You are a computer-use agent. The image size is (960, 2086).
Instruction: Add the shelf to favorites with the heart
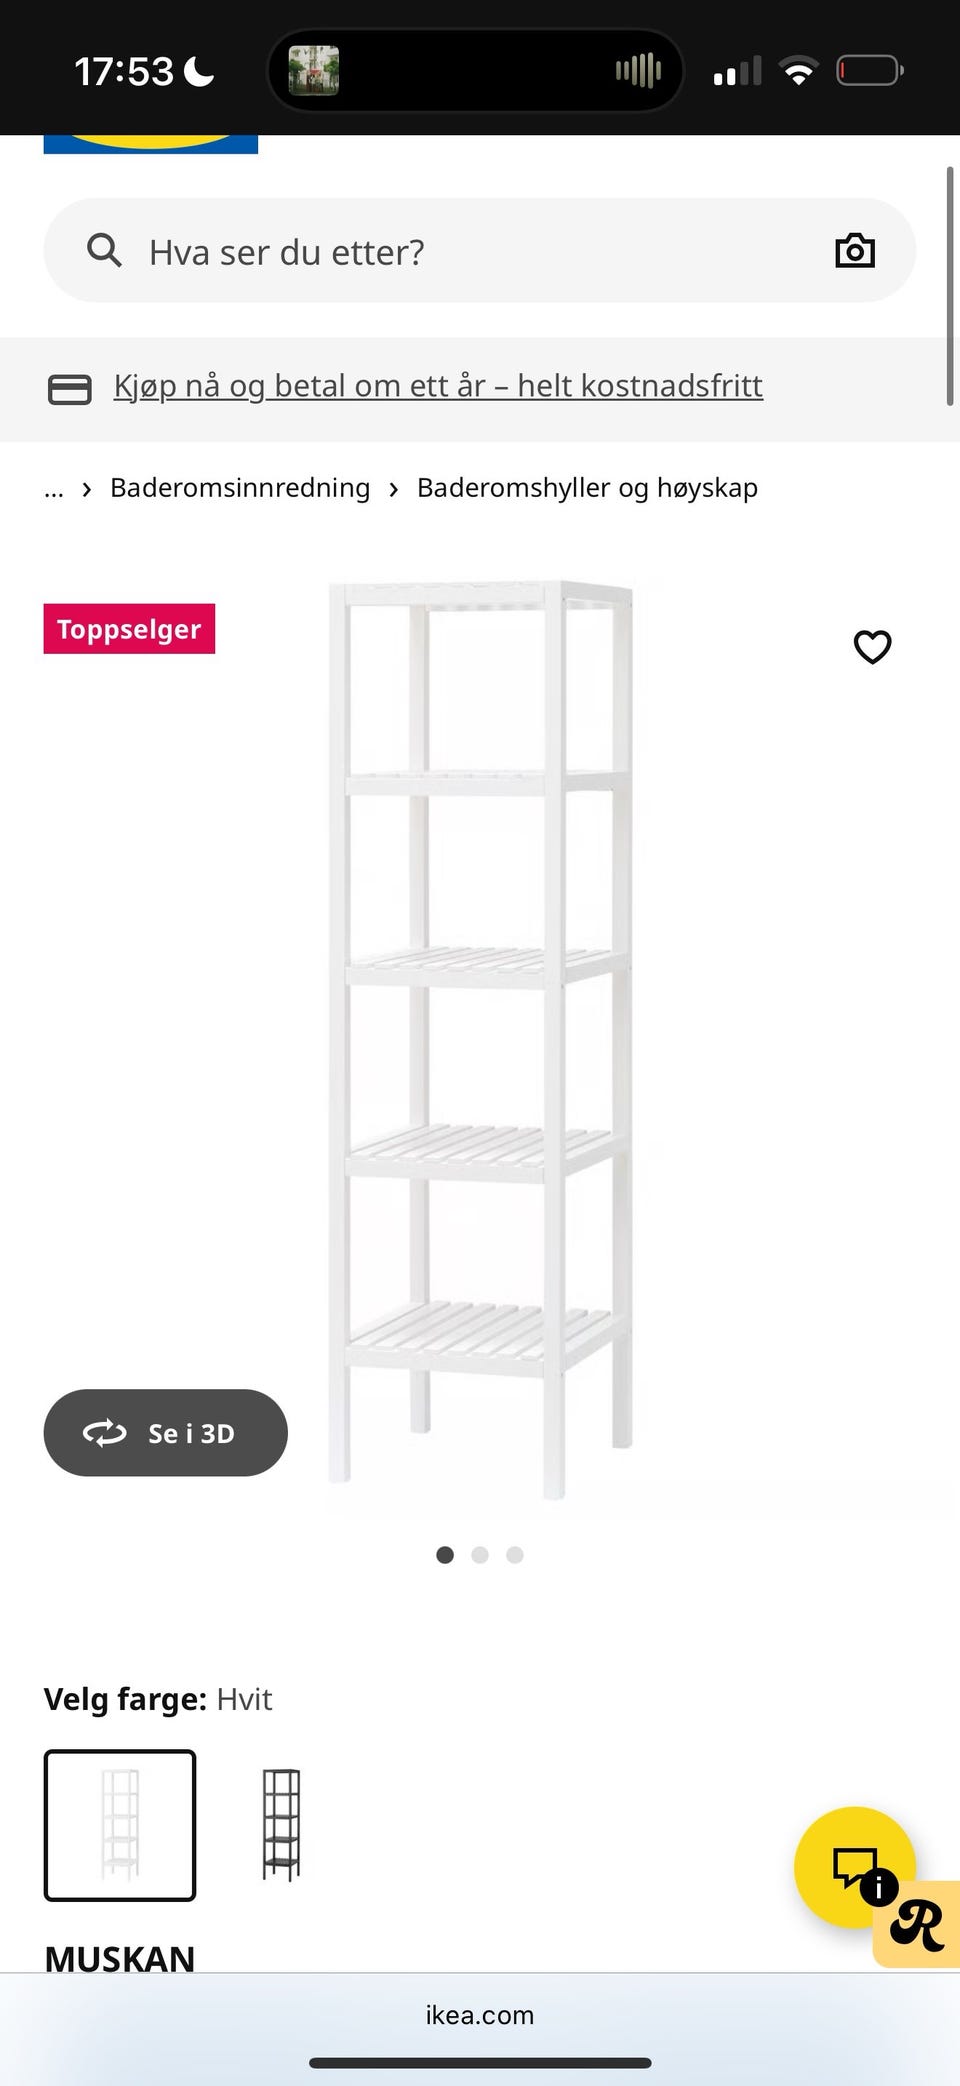click(x=872, y=647)
